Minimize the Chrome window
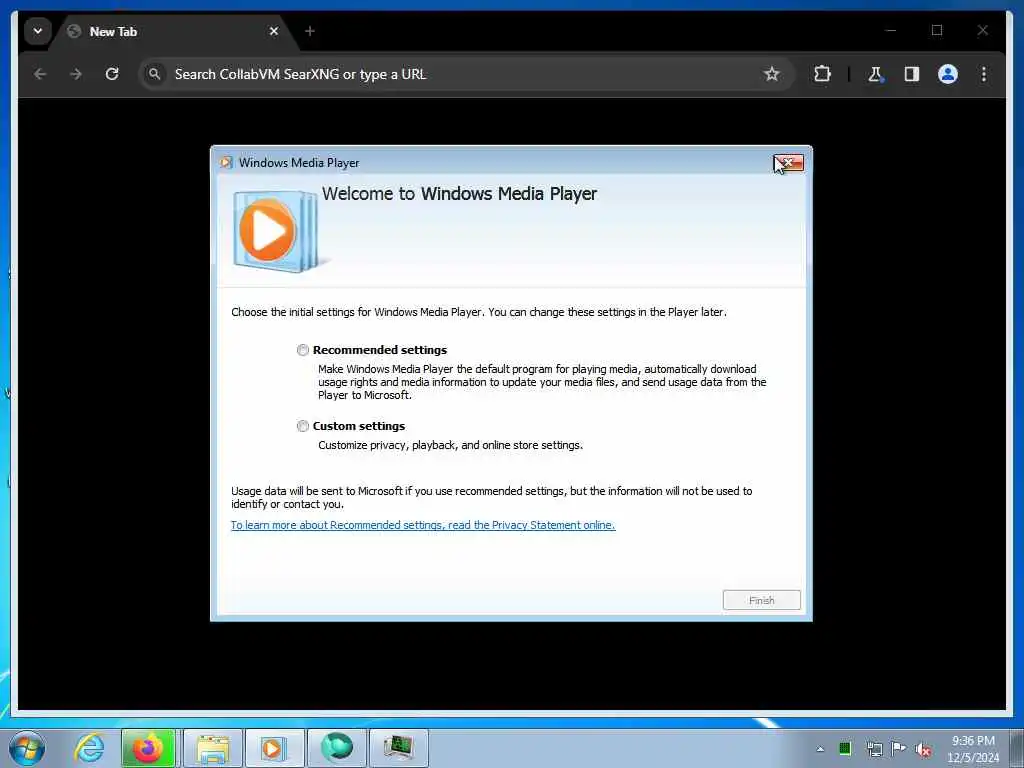 click(891, 30)
